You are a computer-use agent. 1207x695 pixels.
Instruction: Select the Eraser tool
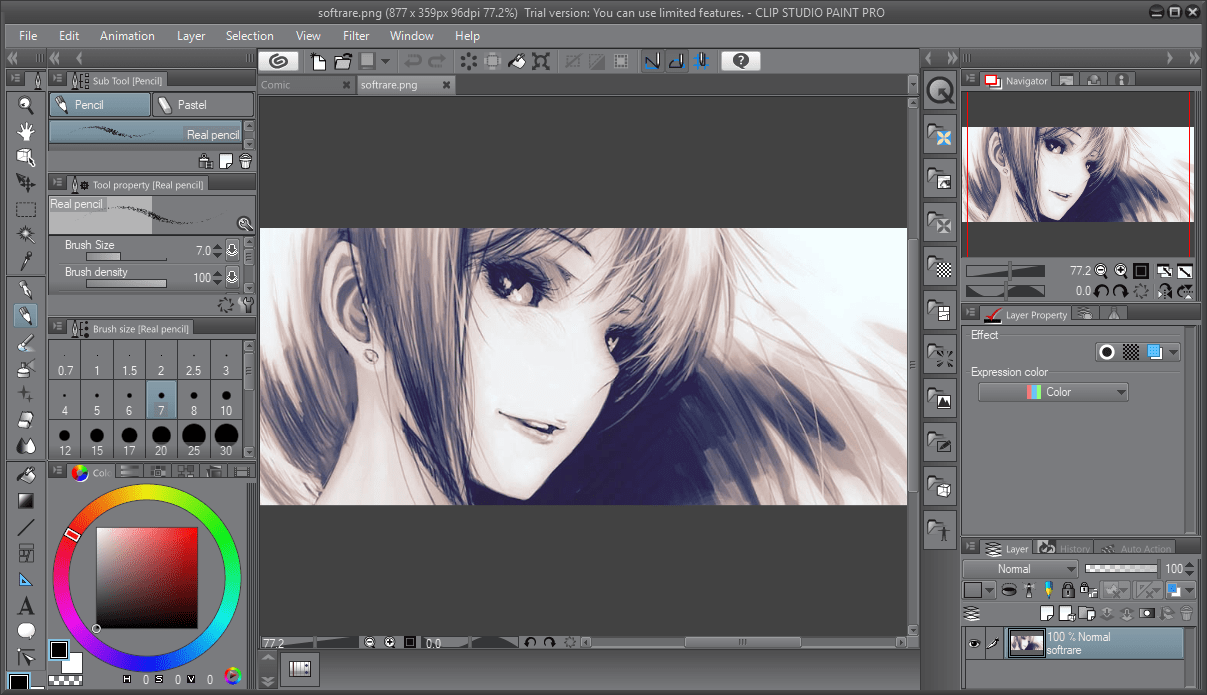coord(26,419)
